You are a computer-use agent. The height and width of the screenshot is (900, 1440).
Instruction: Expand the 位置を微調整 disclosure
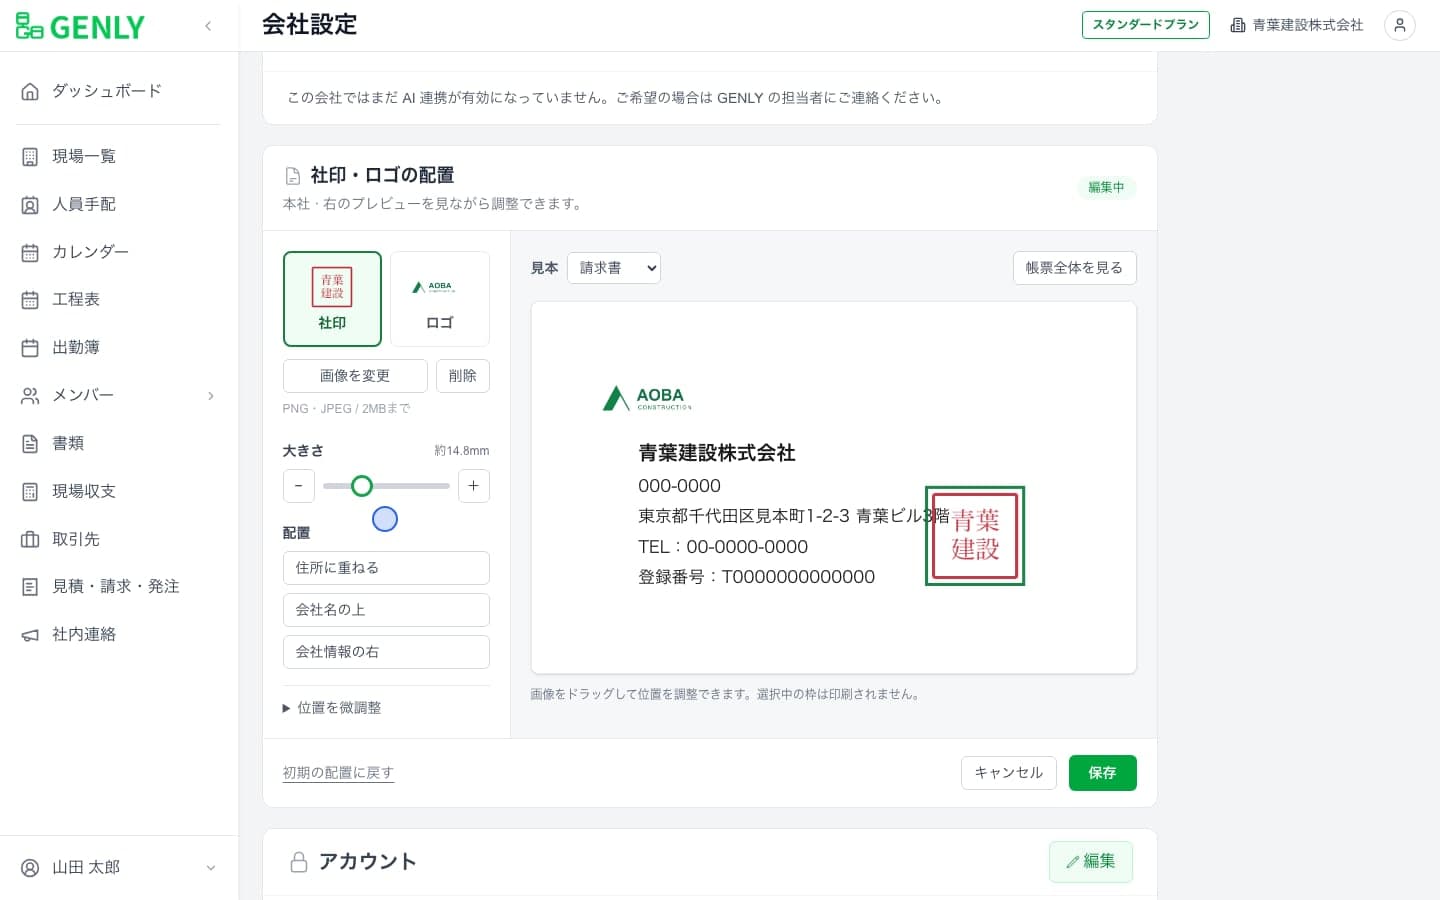(x=332, y=708)
